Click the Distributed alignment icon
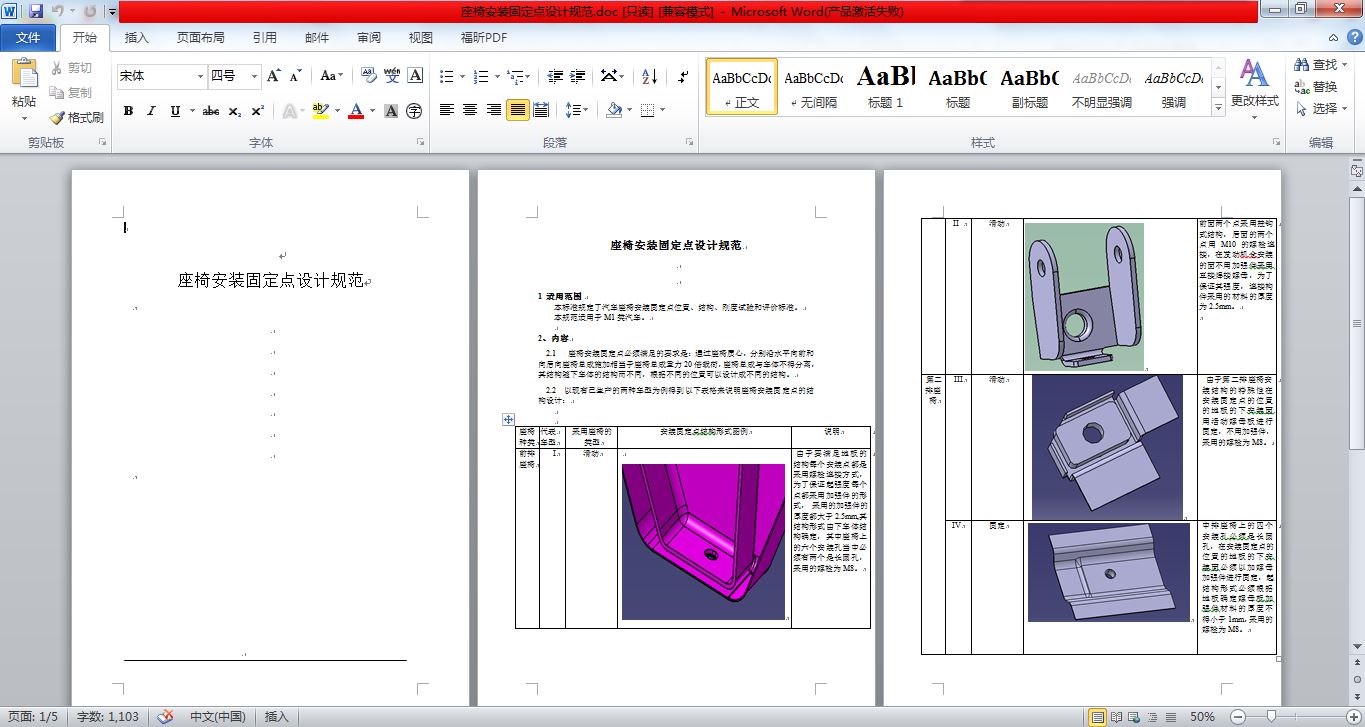This screenshot has height=727, width=1365. 541,110
